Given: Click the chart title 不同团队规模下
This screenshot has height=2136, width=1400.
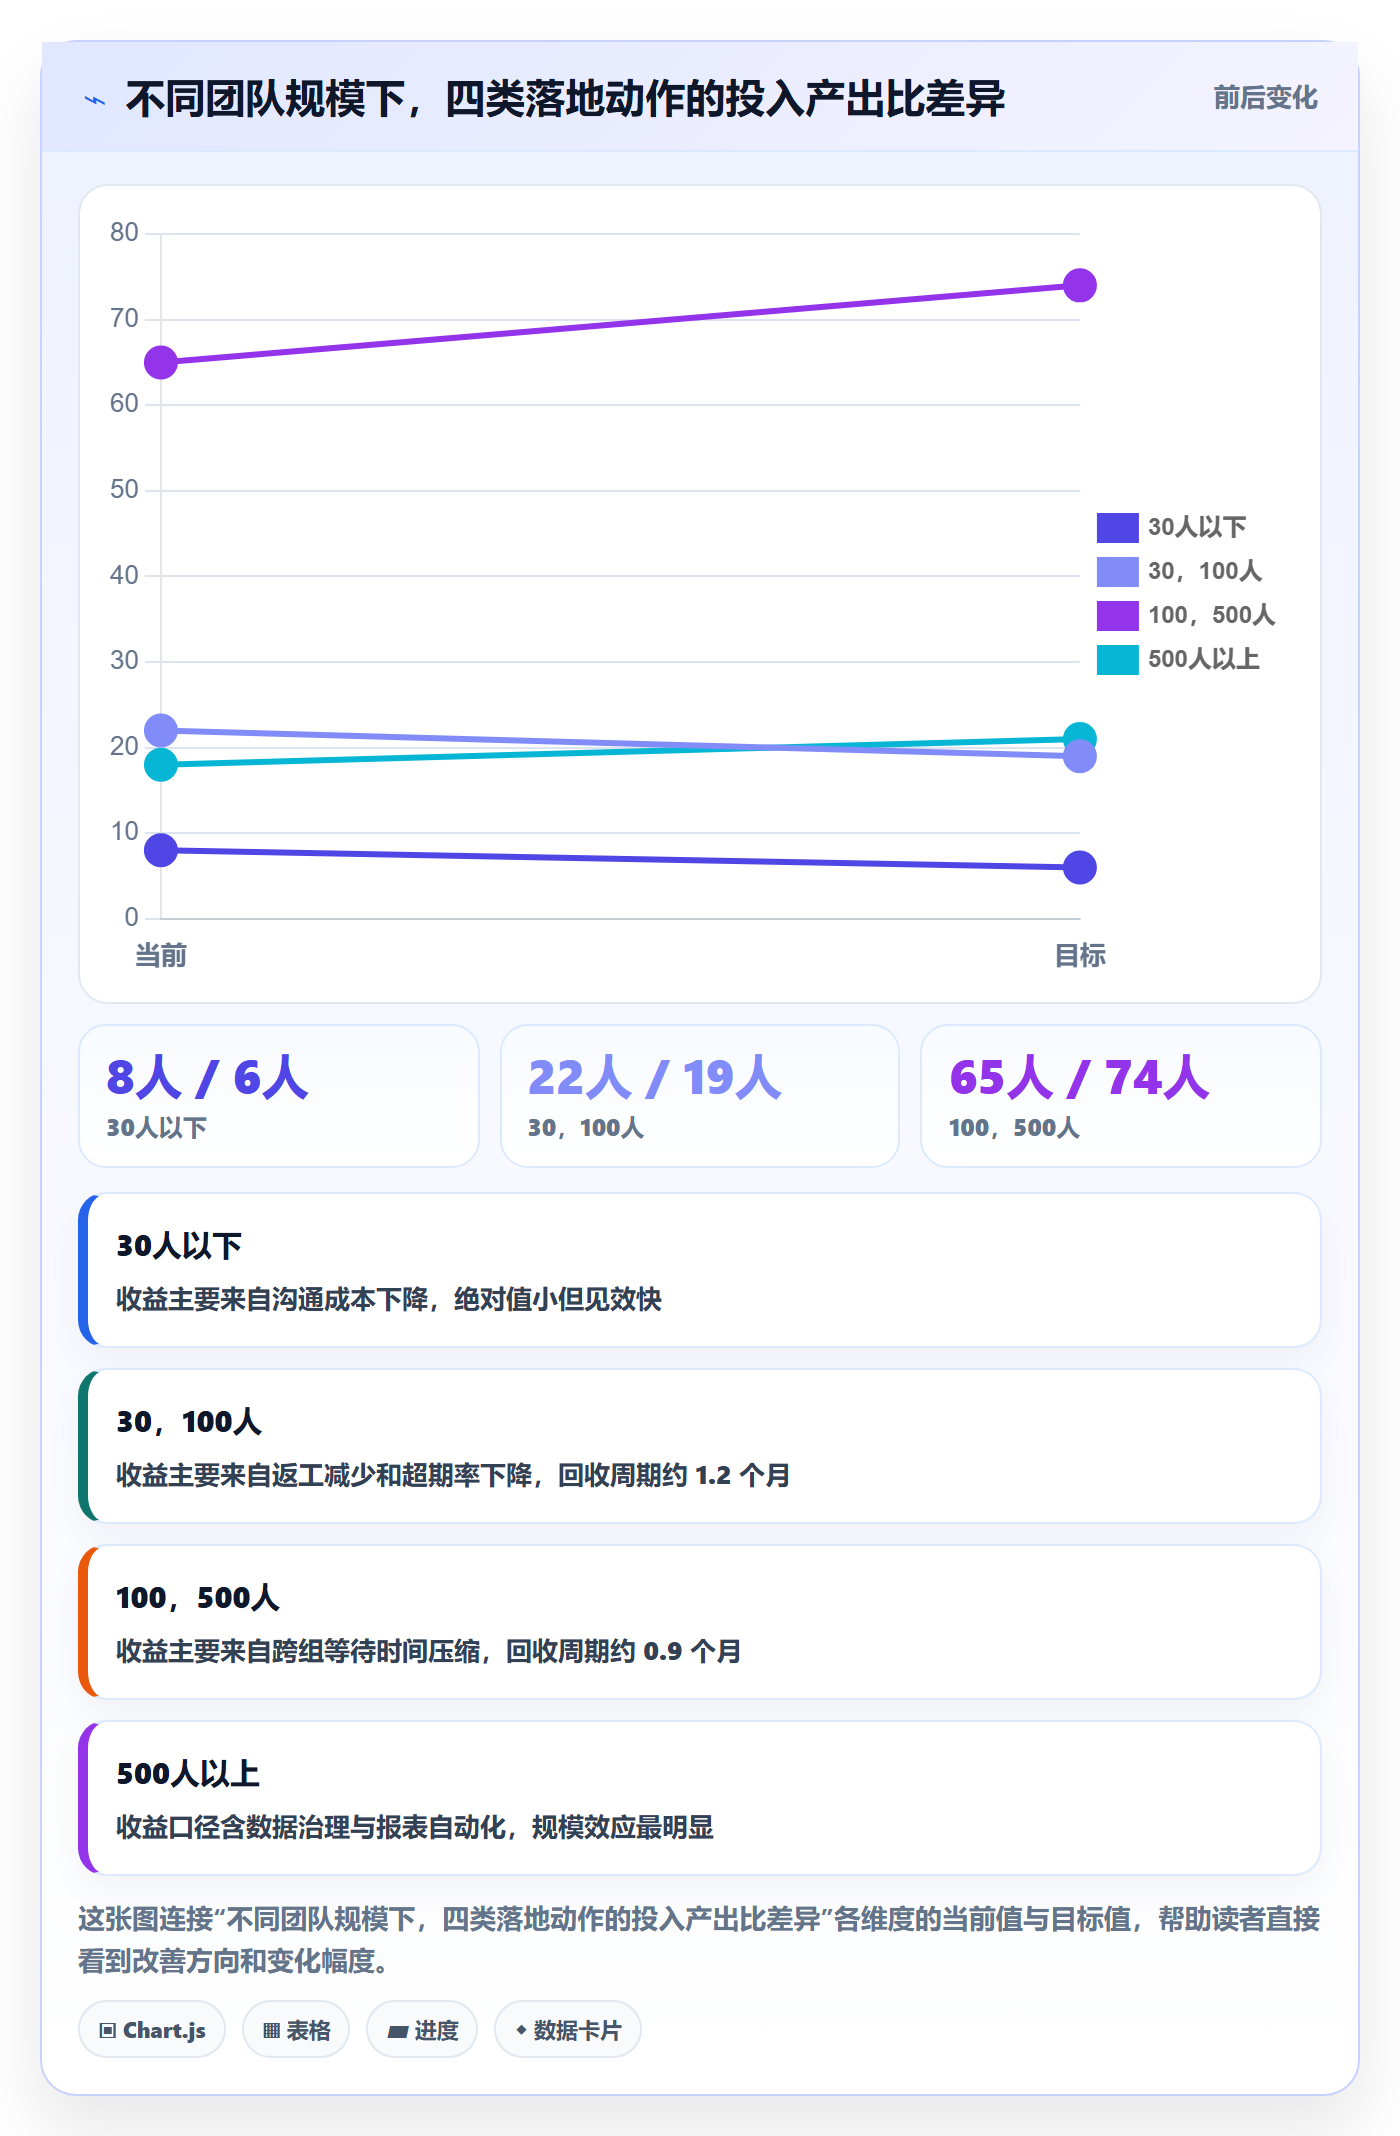Looking at the screenshot, I should [565, 99].
